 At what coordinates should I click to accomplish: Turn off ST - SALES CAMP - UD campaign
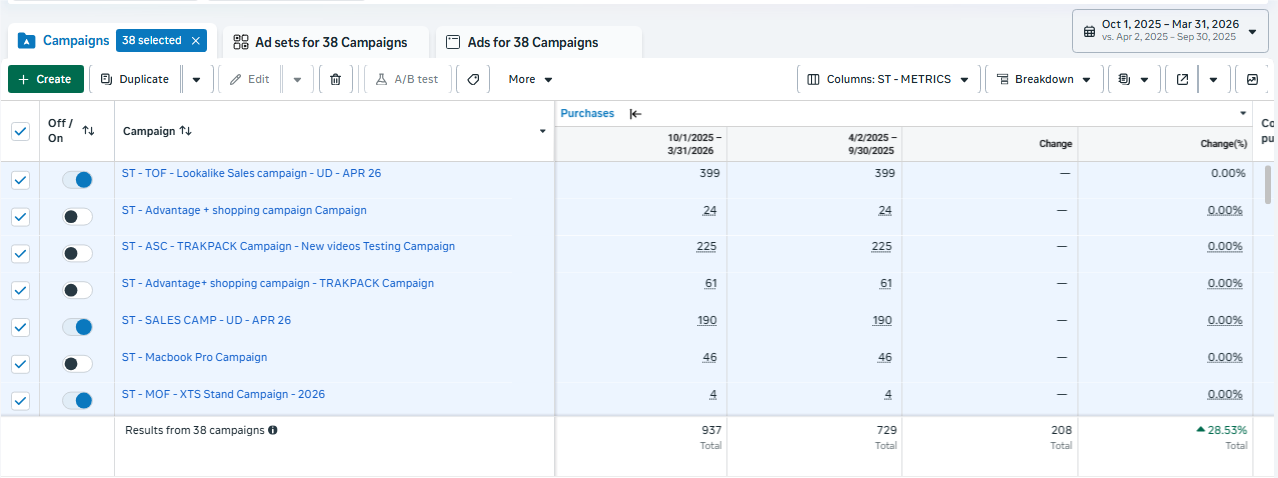(x=77, y=327)
